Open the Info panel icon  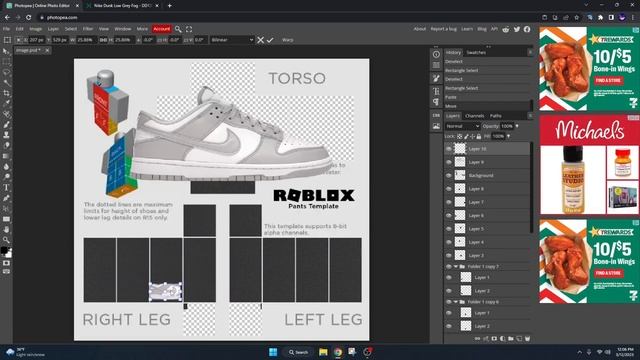coord(436,54)
